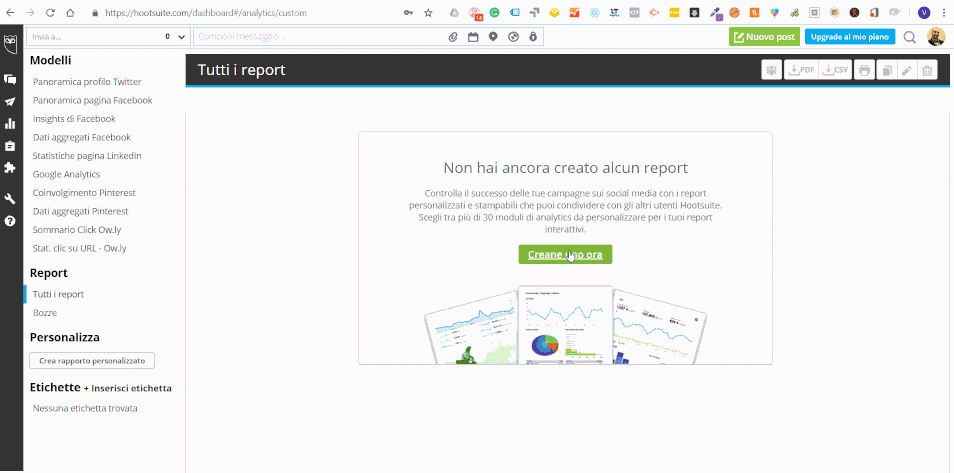Click the 'Creane uno ora' button
This screenshot has width=954, height=473.
pyautogui.click(x=565, y=254)
